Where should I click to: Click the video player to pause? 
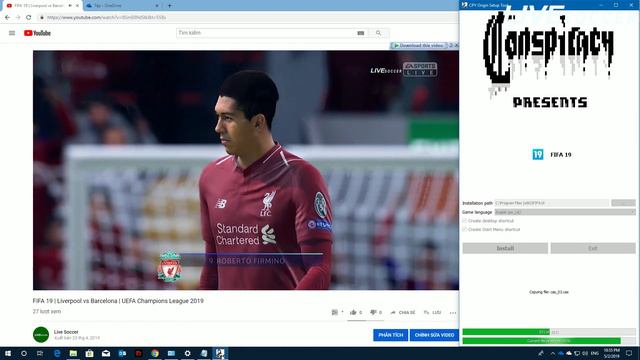[x=246, y=170]
